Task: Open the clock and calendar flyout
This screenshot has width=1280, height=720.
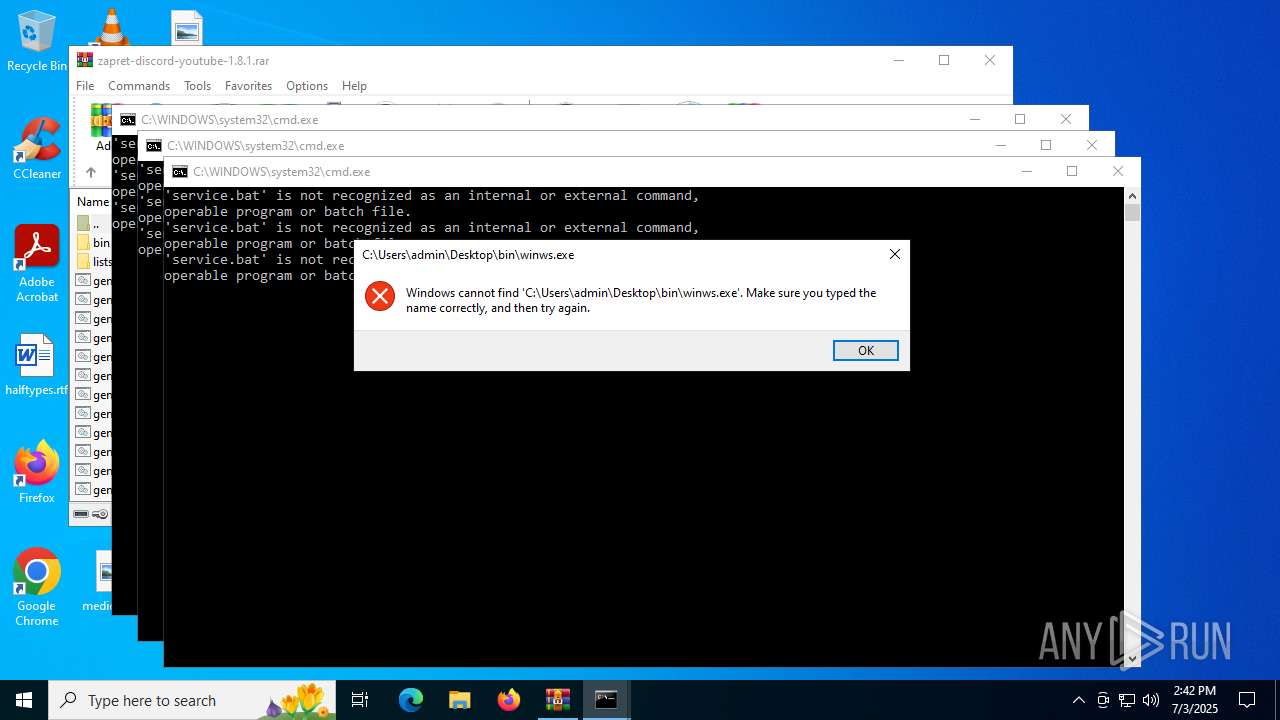Action: tap(1195, 700)
